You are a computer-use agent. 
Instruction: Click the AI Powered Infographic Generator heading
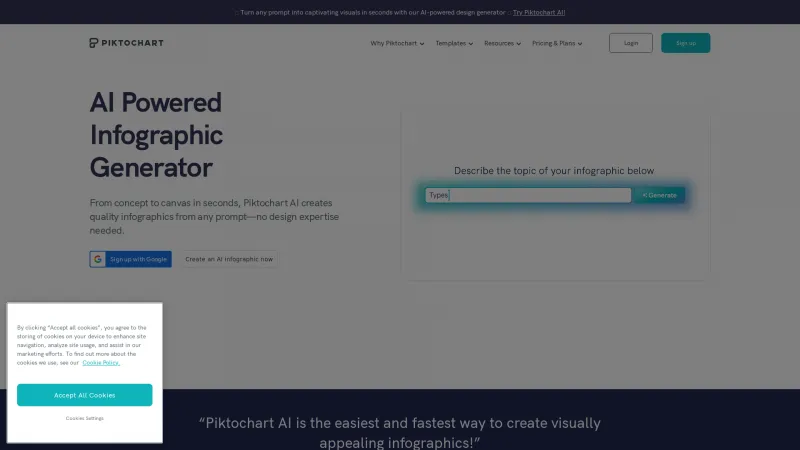click(x=156, y=135)
